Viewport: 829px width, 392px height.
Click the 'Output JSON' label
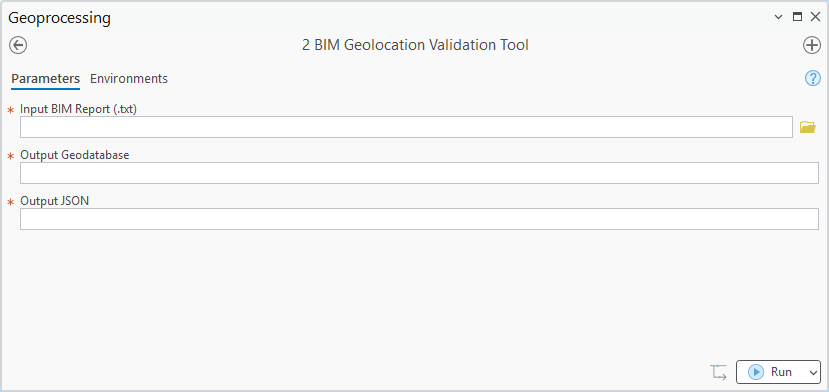pyautogui.click(x=54, y=201)
